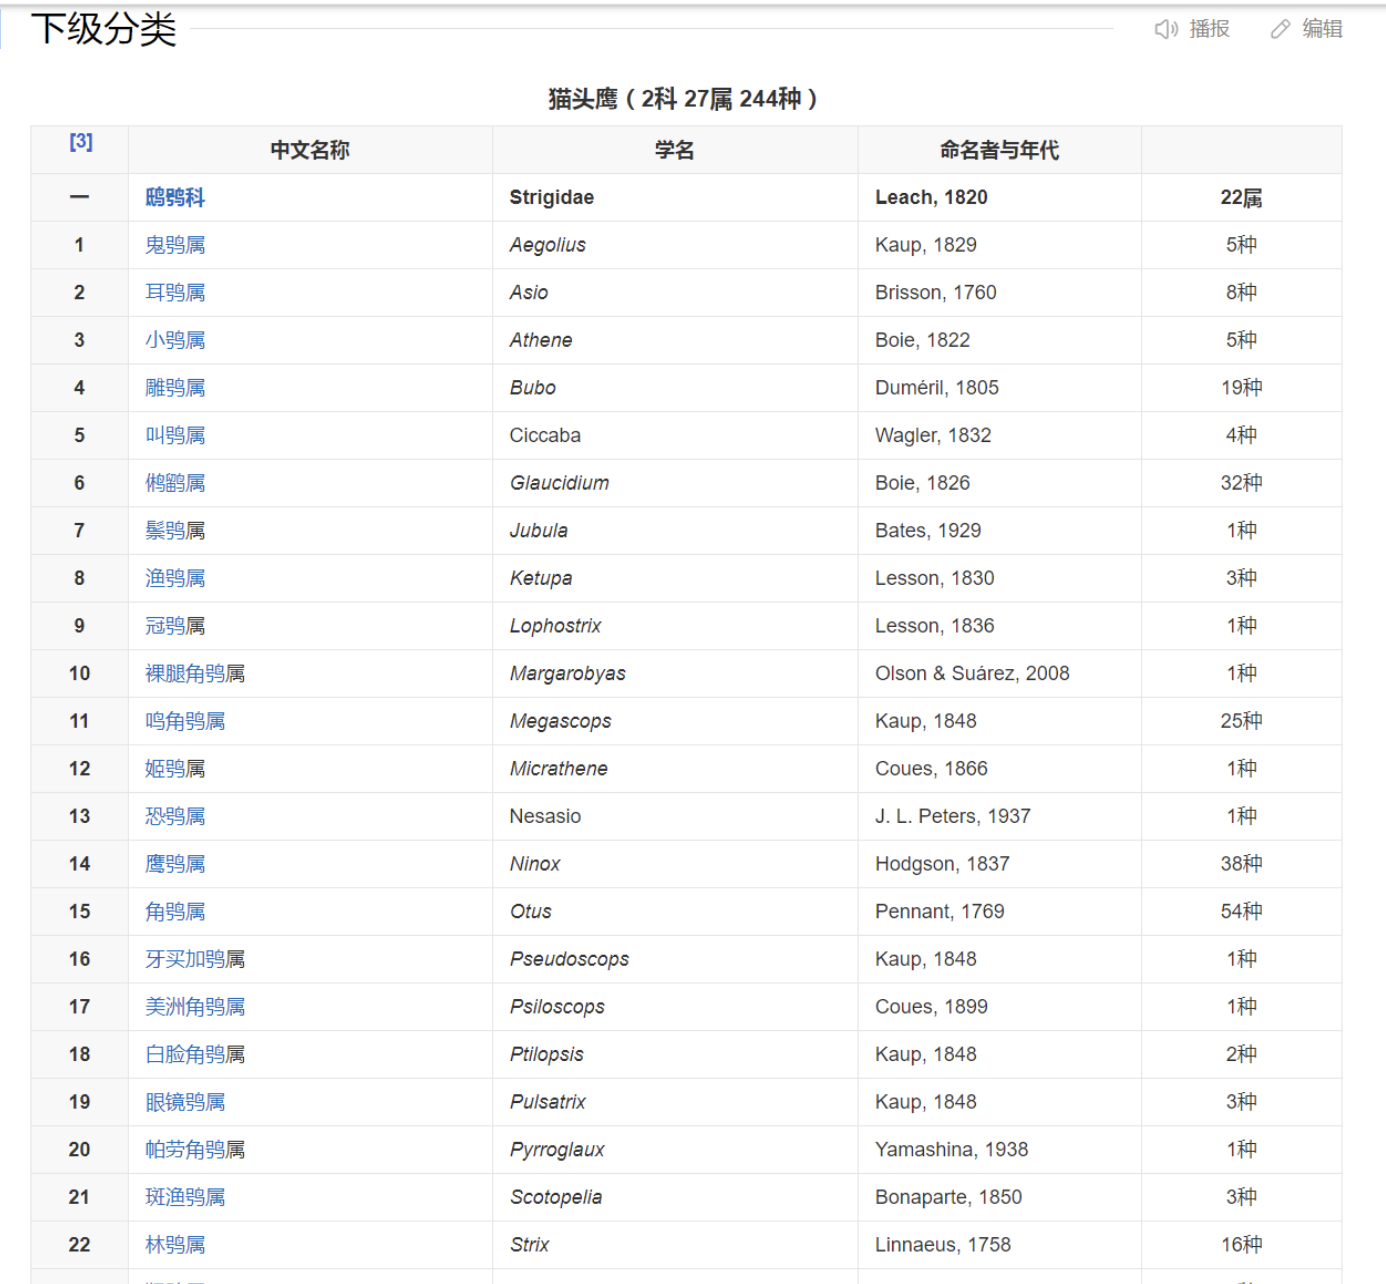Select the Strix scientific name

click(x=530, y=1245)
